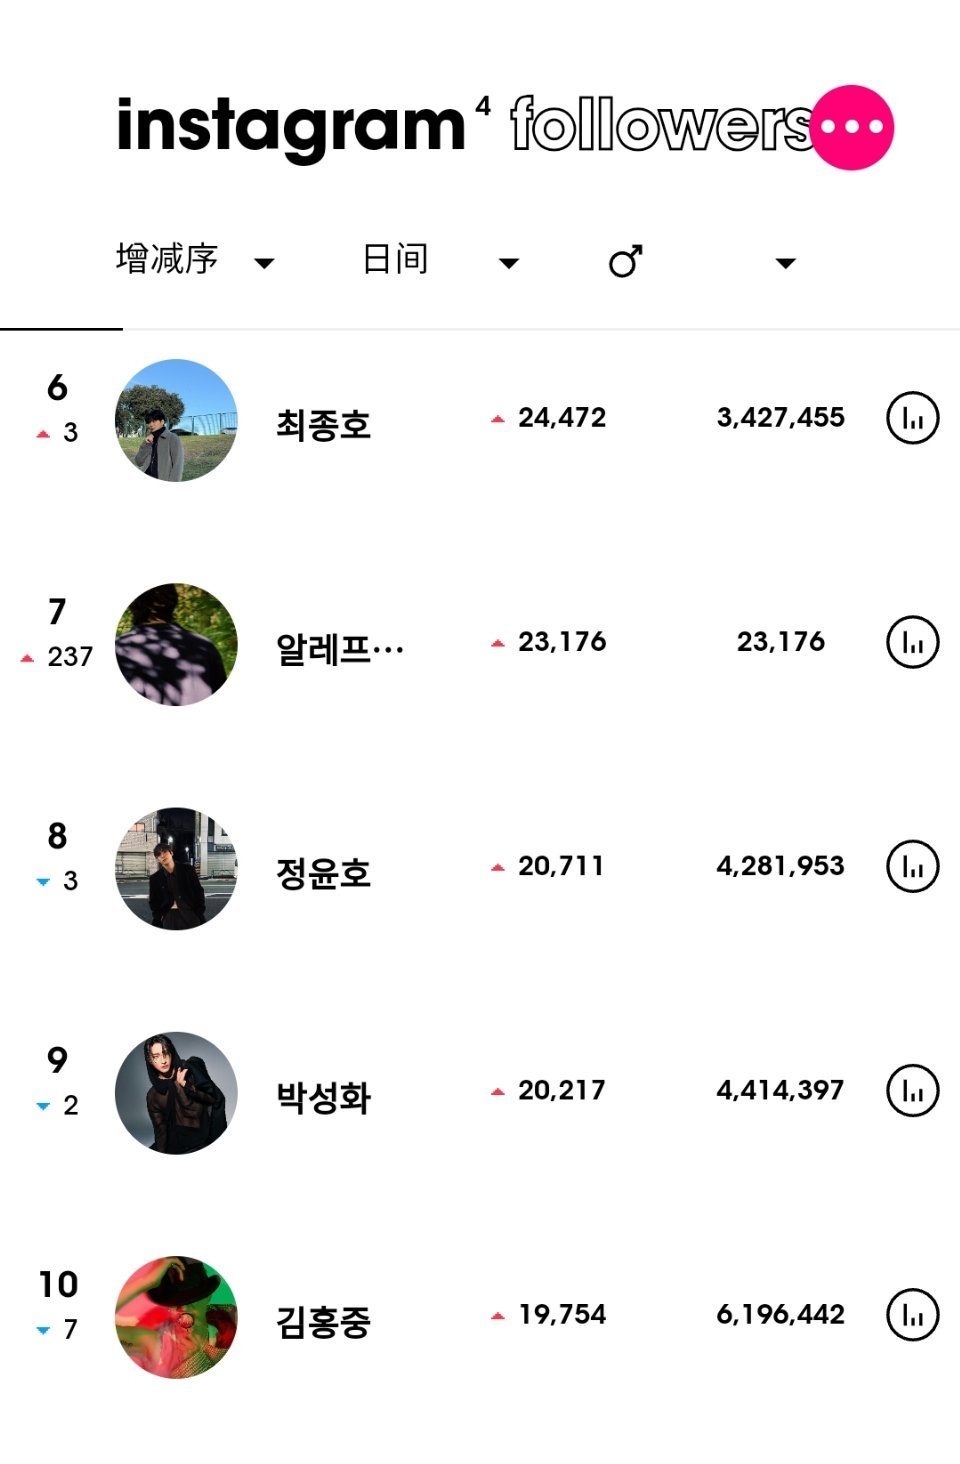Open the chart icon for 김홍중

click(912, 1314)
